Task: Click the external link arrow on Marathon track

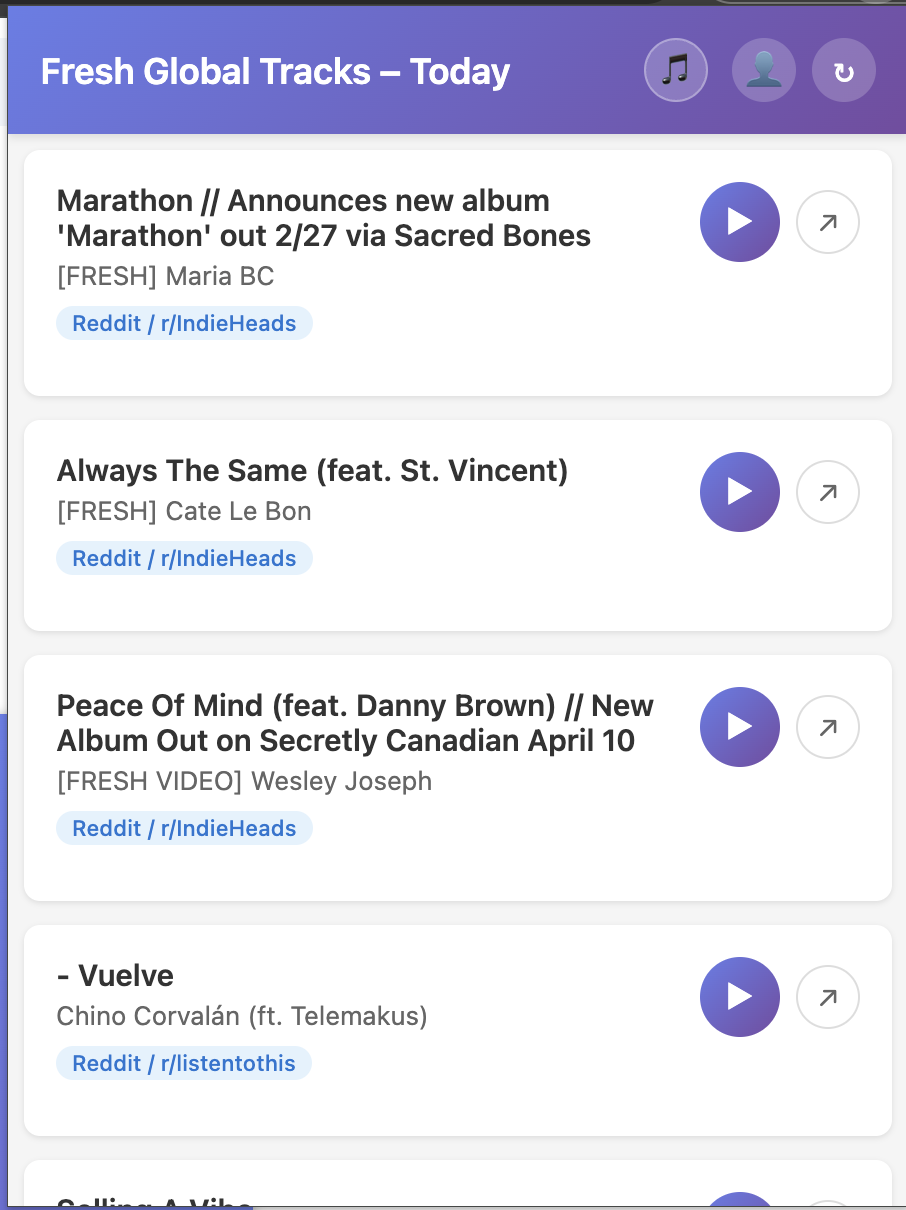Action: tap(827, 222)
